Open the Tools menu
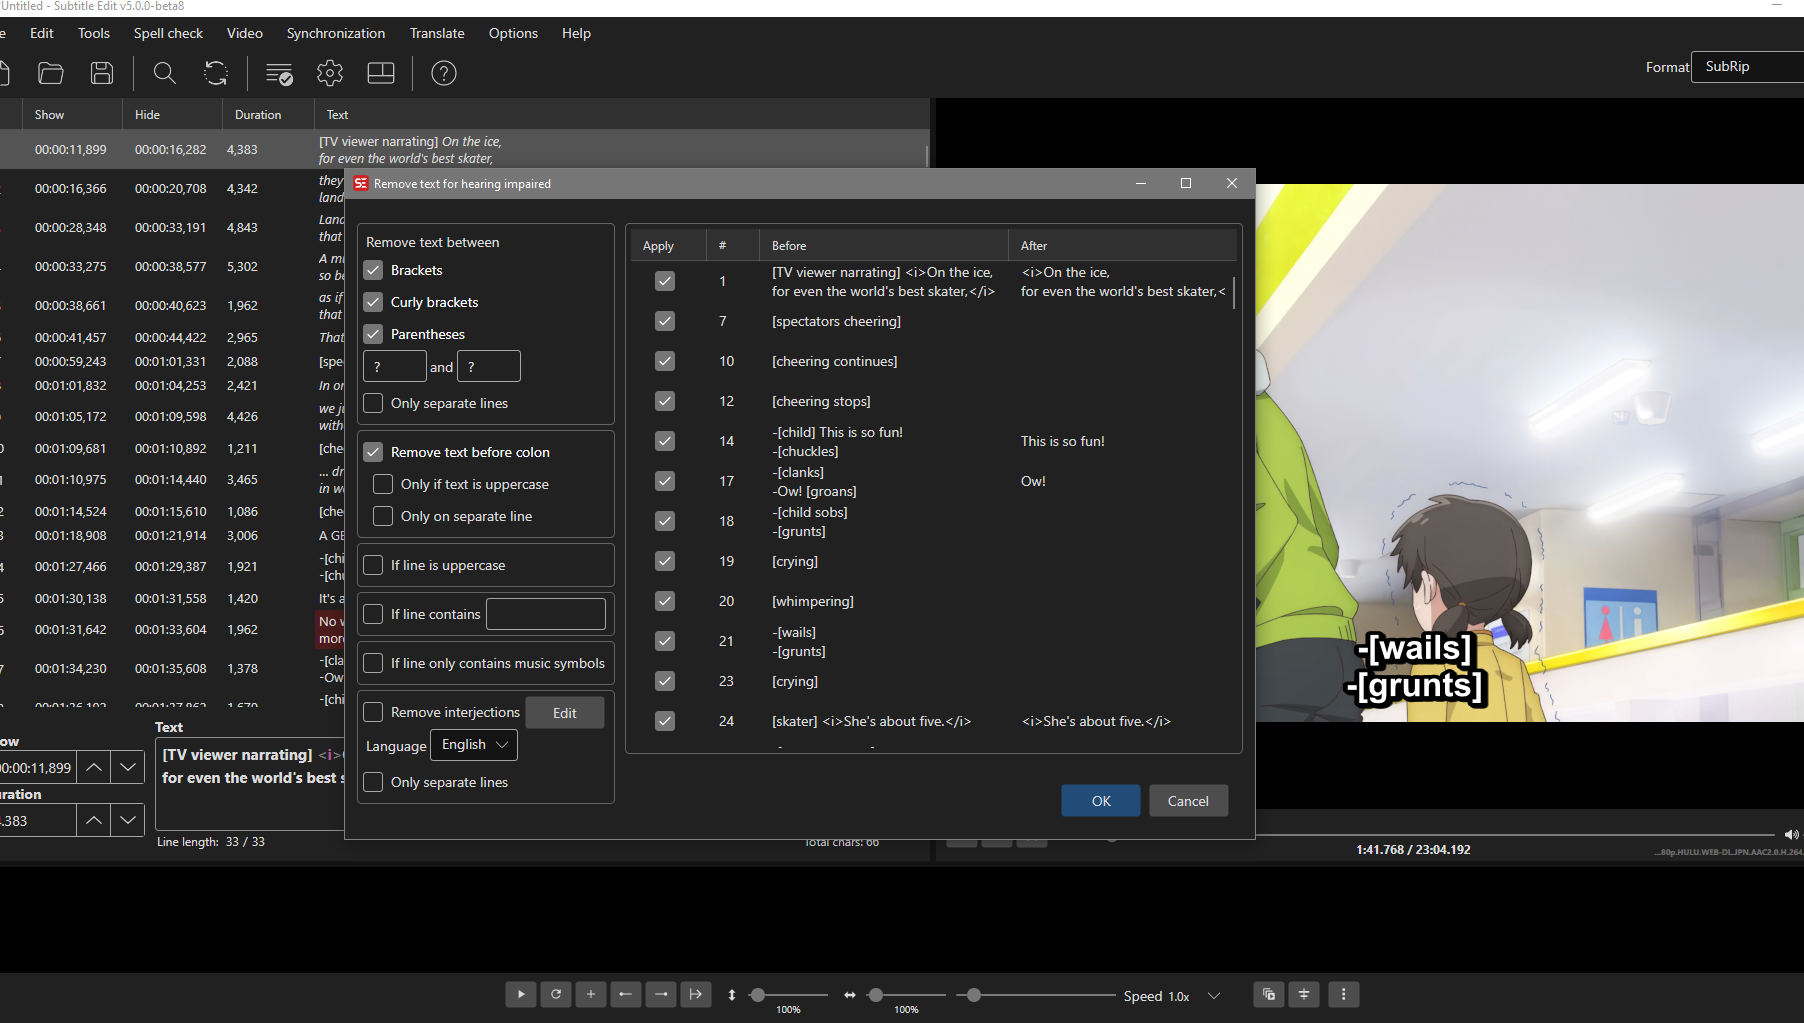 coord(94,33)
